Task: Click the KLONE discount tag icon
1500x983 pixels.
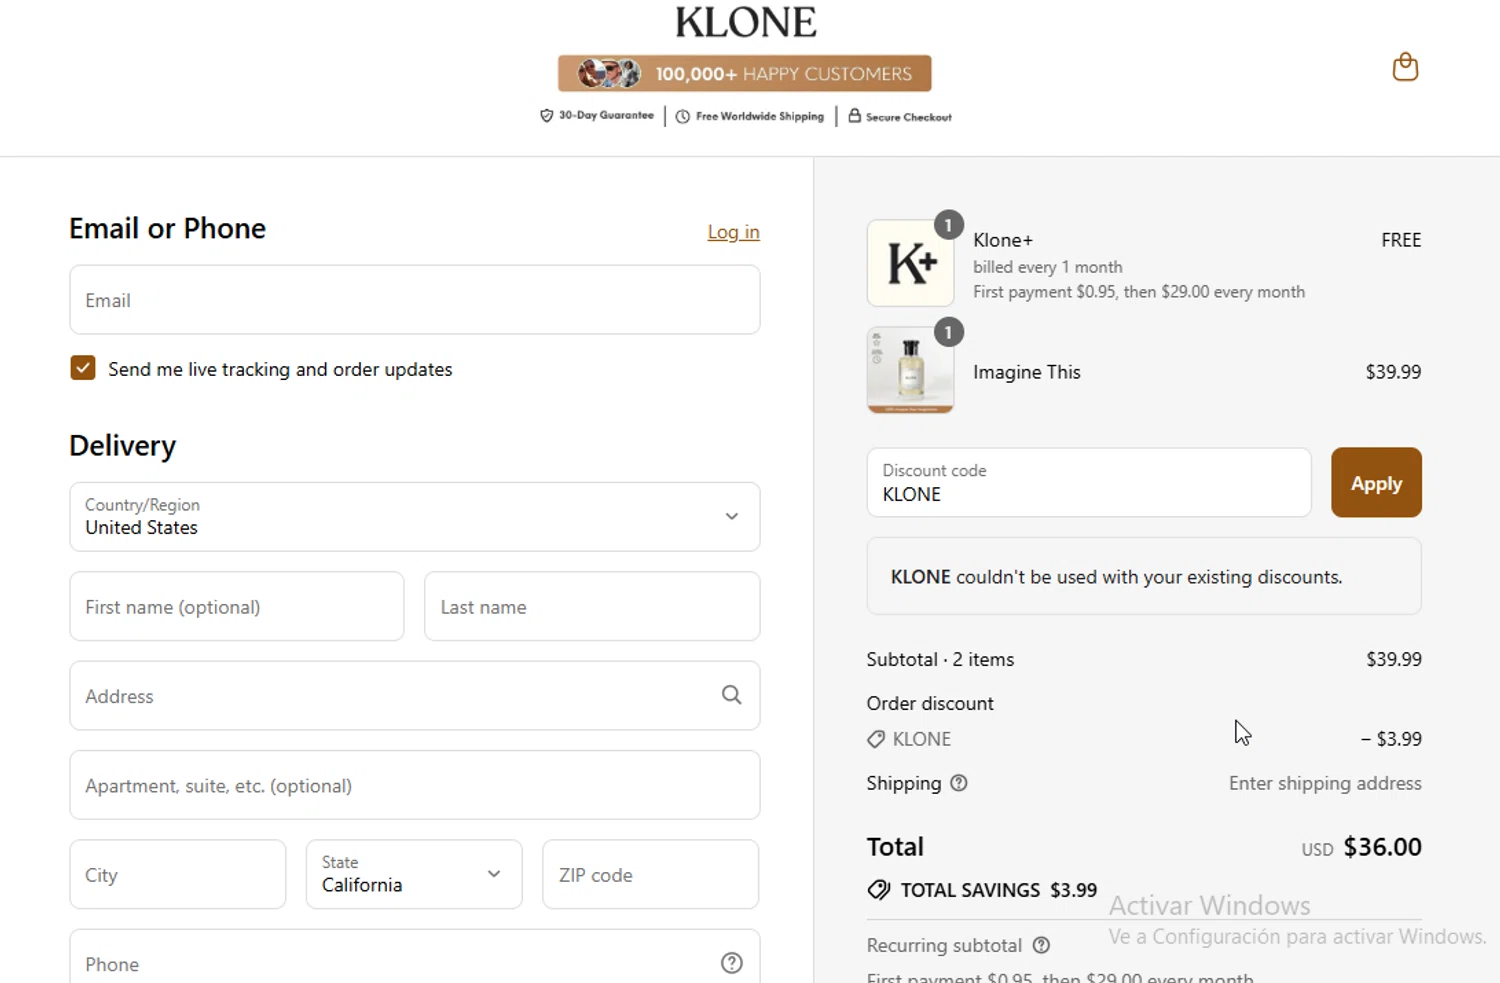Action: point(875,739)
